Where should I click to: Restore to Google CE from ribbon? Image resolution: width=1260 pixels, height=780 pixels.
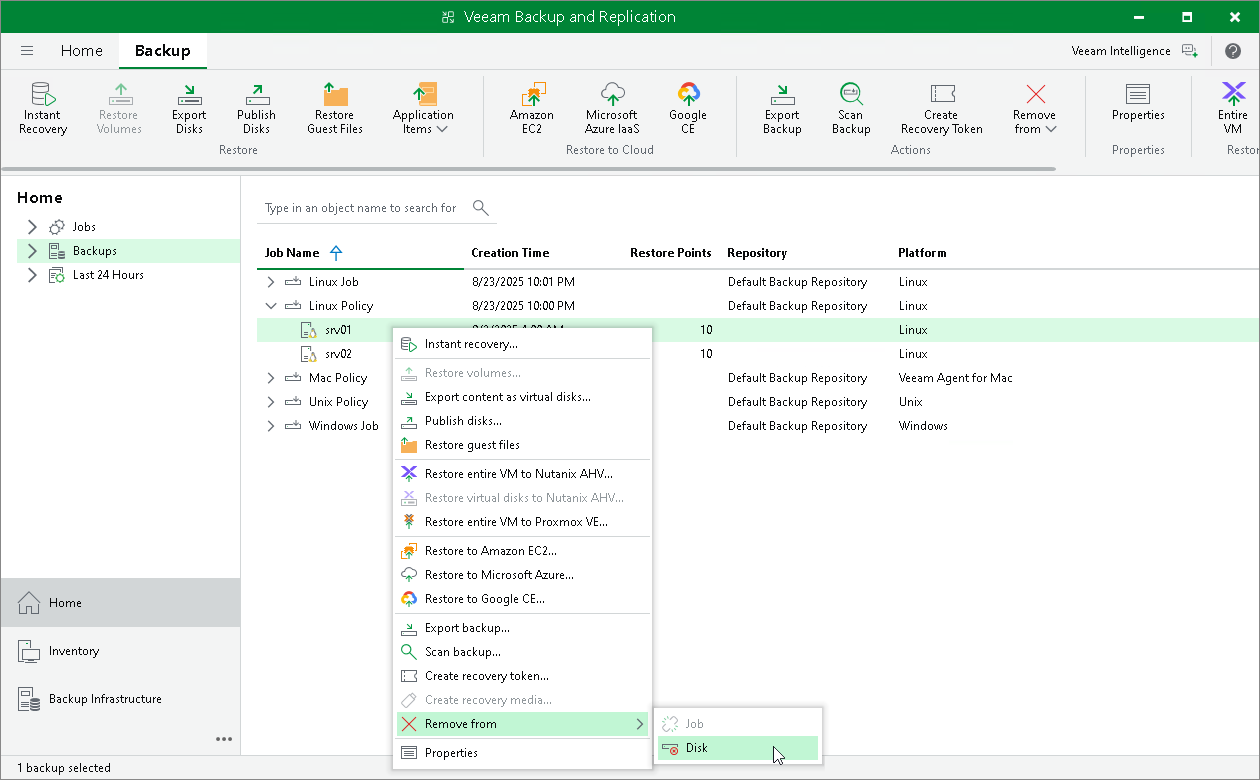click(688, 108)
